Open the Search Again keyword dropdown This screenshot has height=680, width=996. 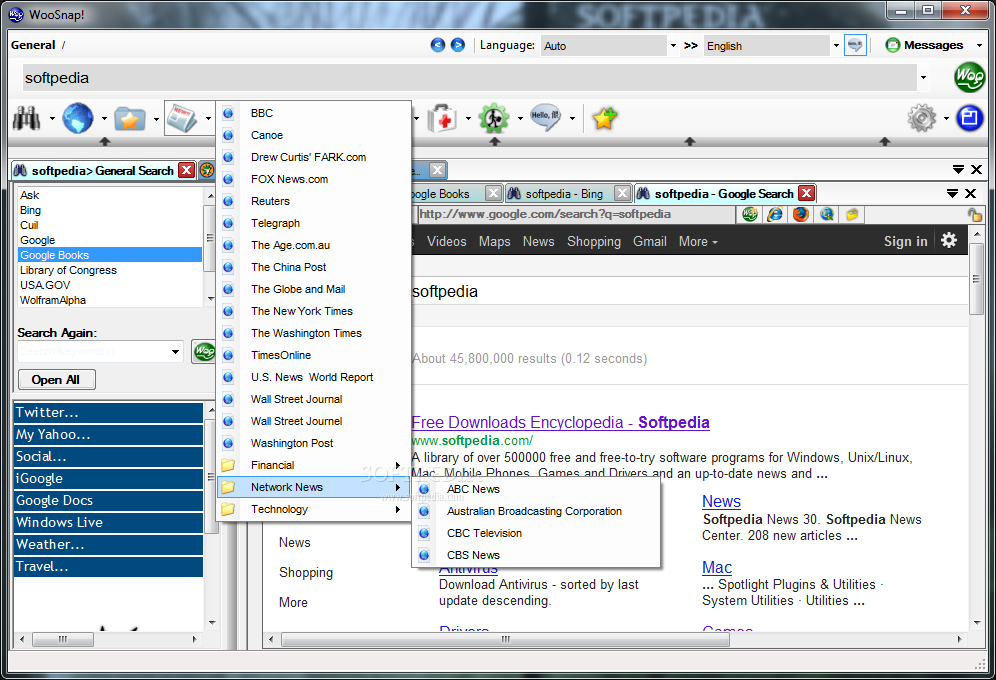[175, 352]
